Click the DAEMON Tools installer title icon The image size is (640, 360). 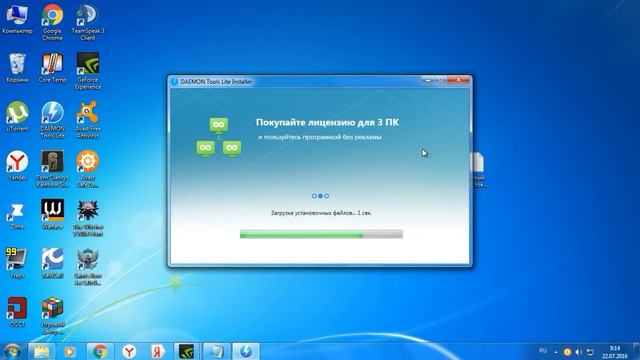[x=175, y=82]
